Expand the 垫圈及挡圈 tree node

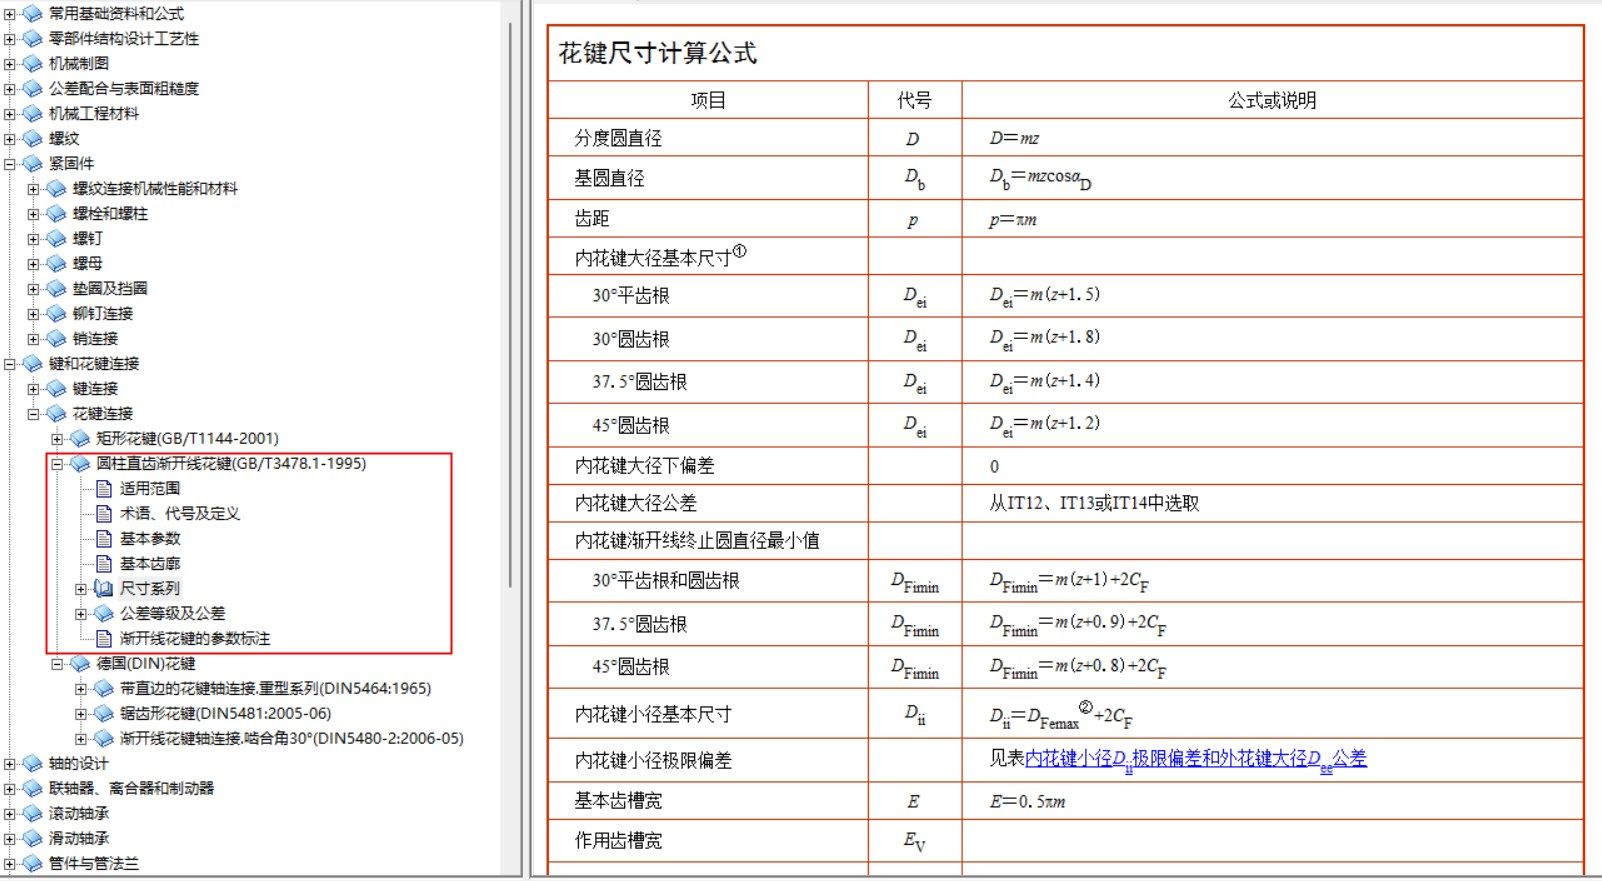pyautogui.click(x=34, y=289)
